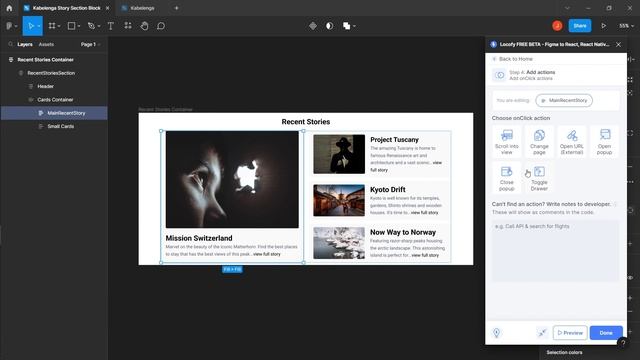Select the Text tool
Screen dimensions: 640x360
(x=111, y=26)
